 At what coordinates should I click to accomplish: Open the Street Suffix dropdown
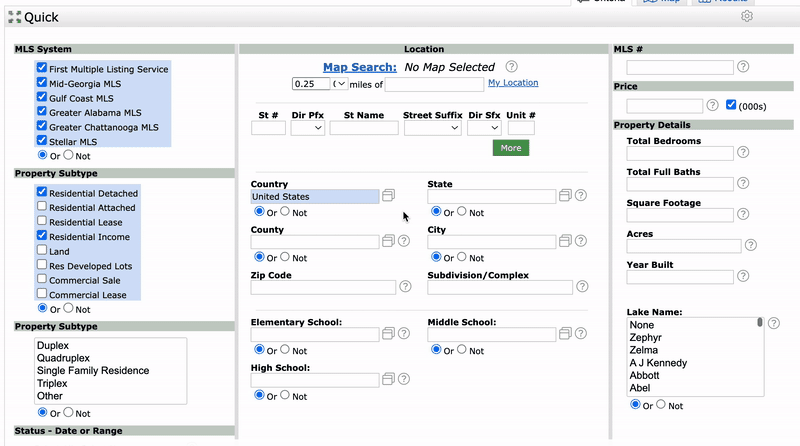coord(433,128)
